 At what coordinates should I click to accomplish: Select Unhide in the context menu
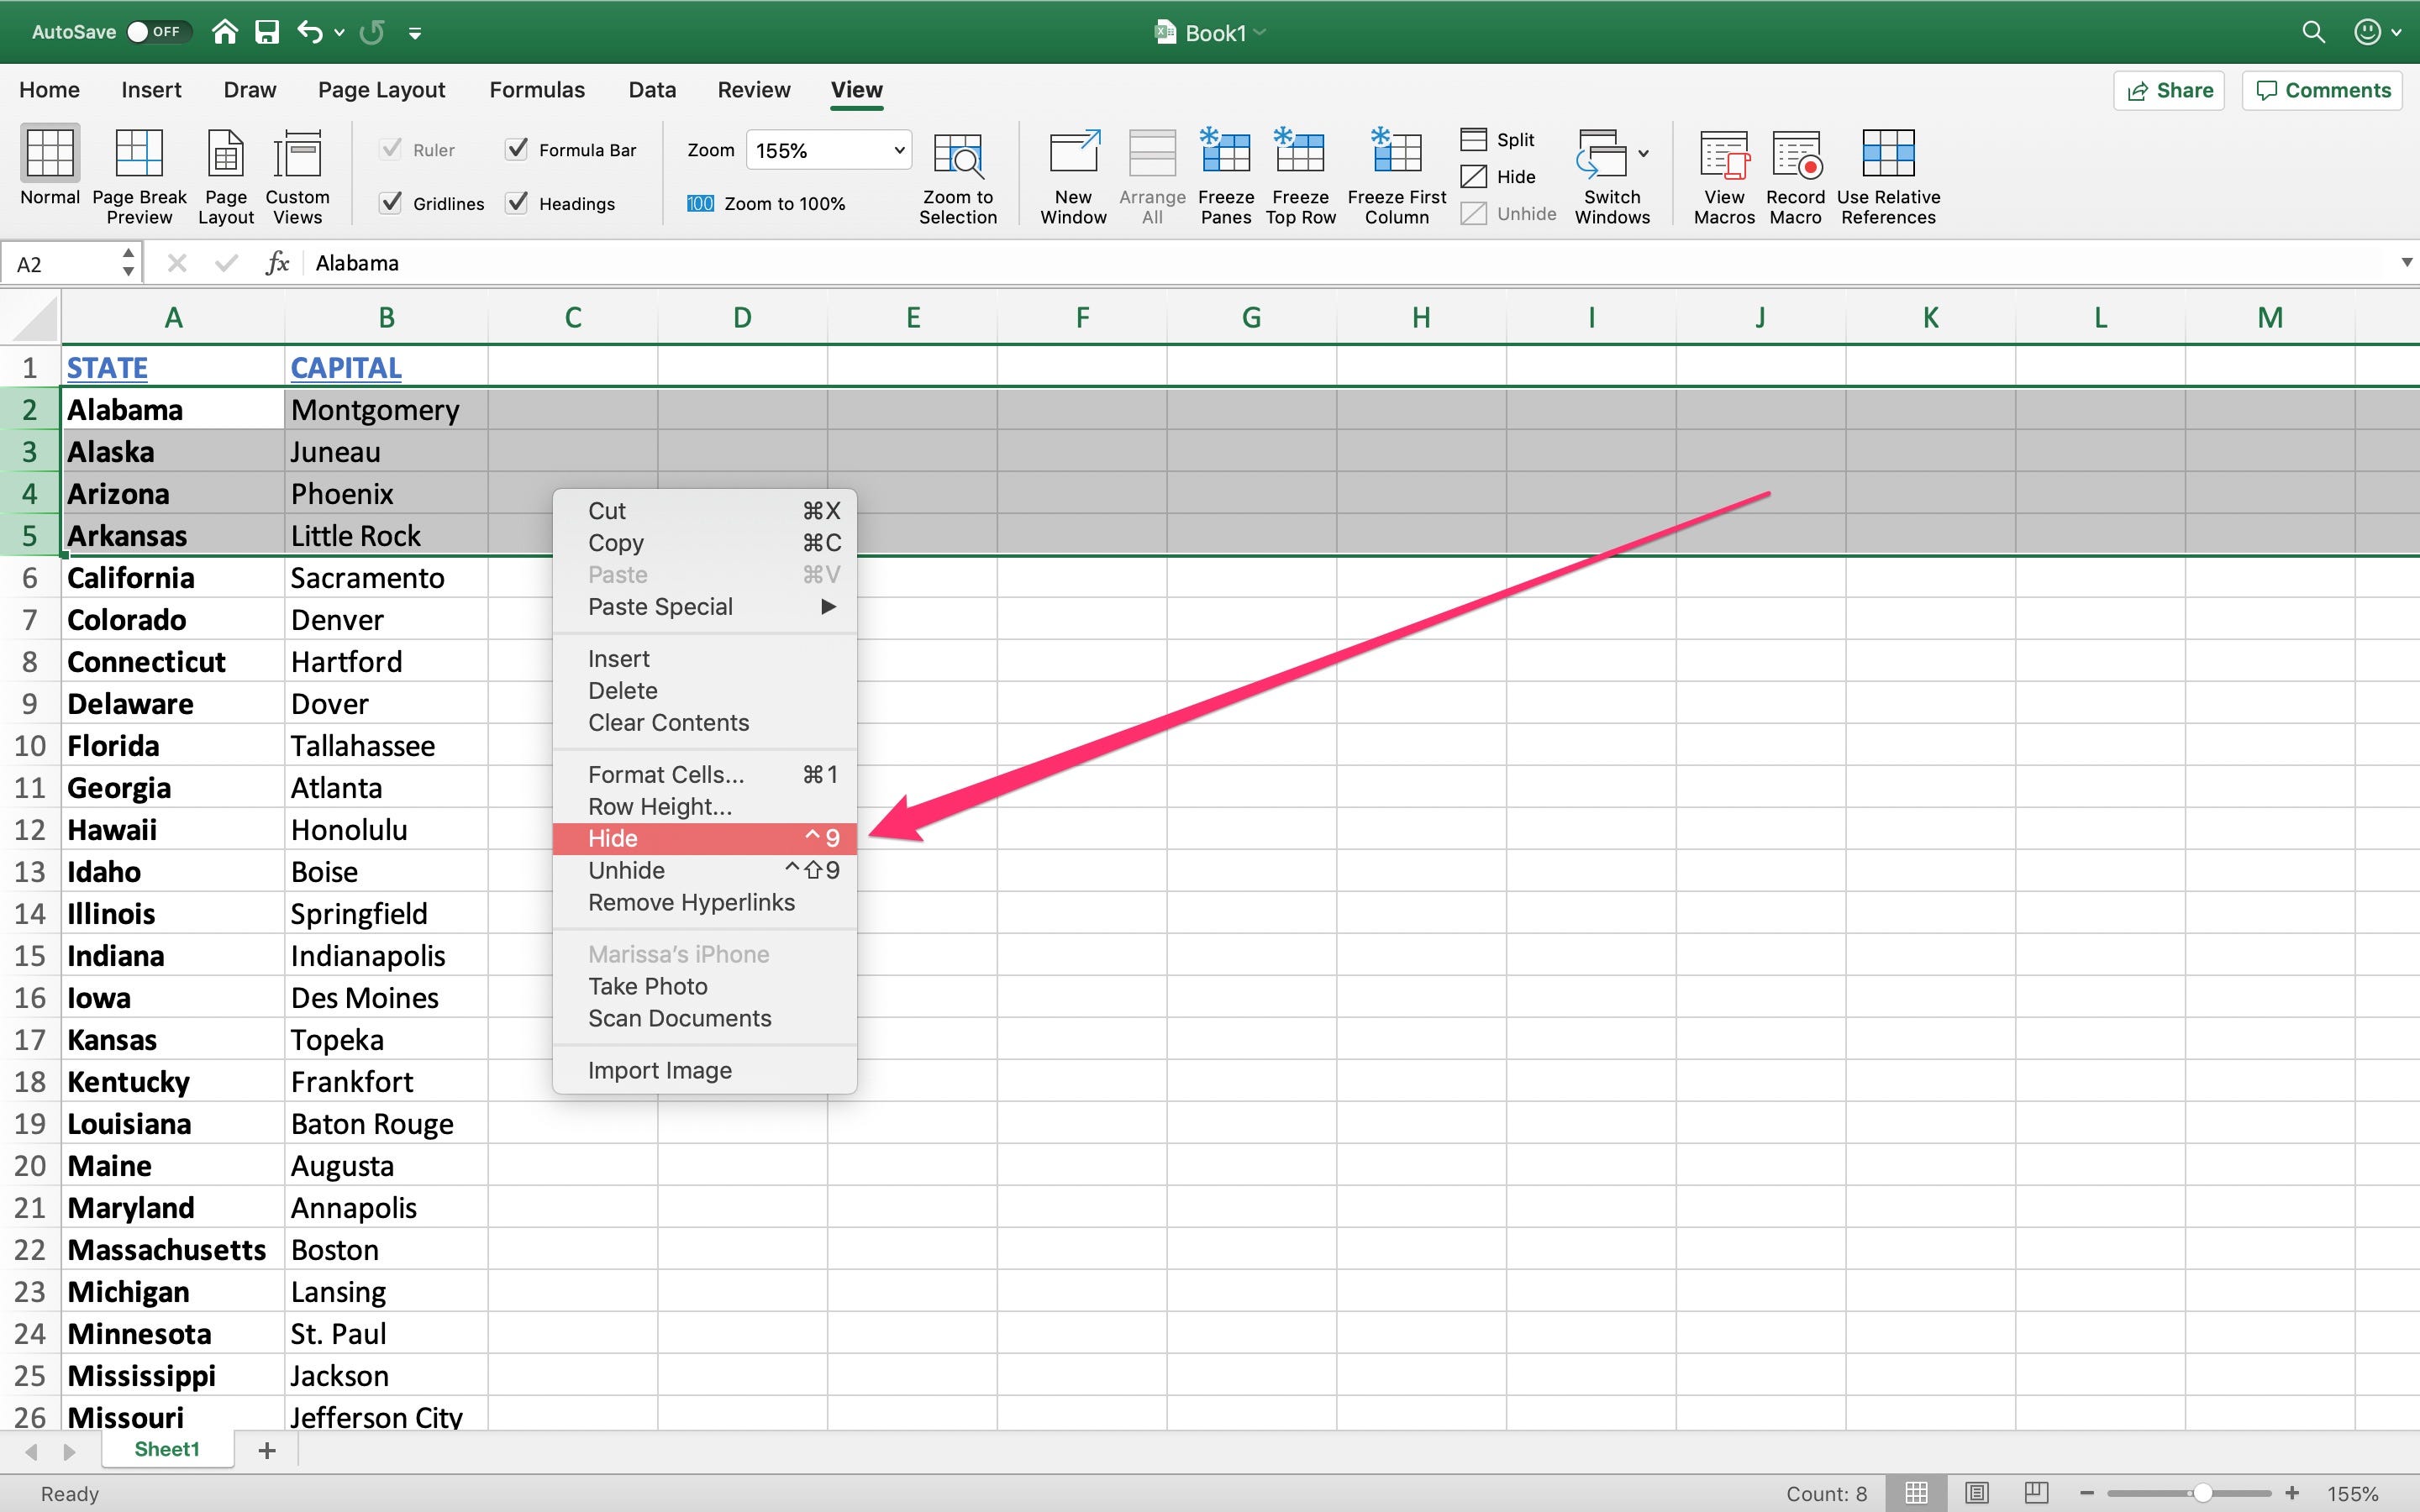tap(705, 871)
